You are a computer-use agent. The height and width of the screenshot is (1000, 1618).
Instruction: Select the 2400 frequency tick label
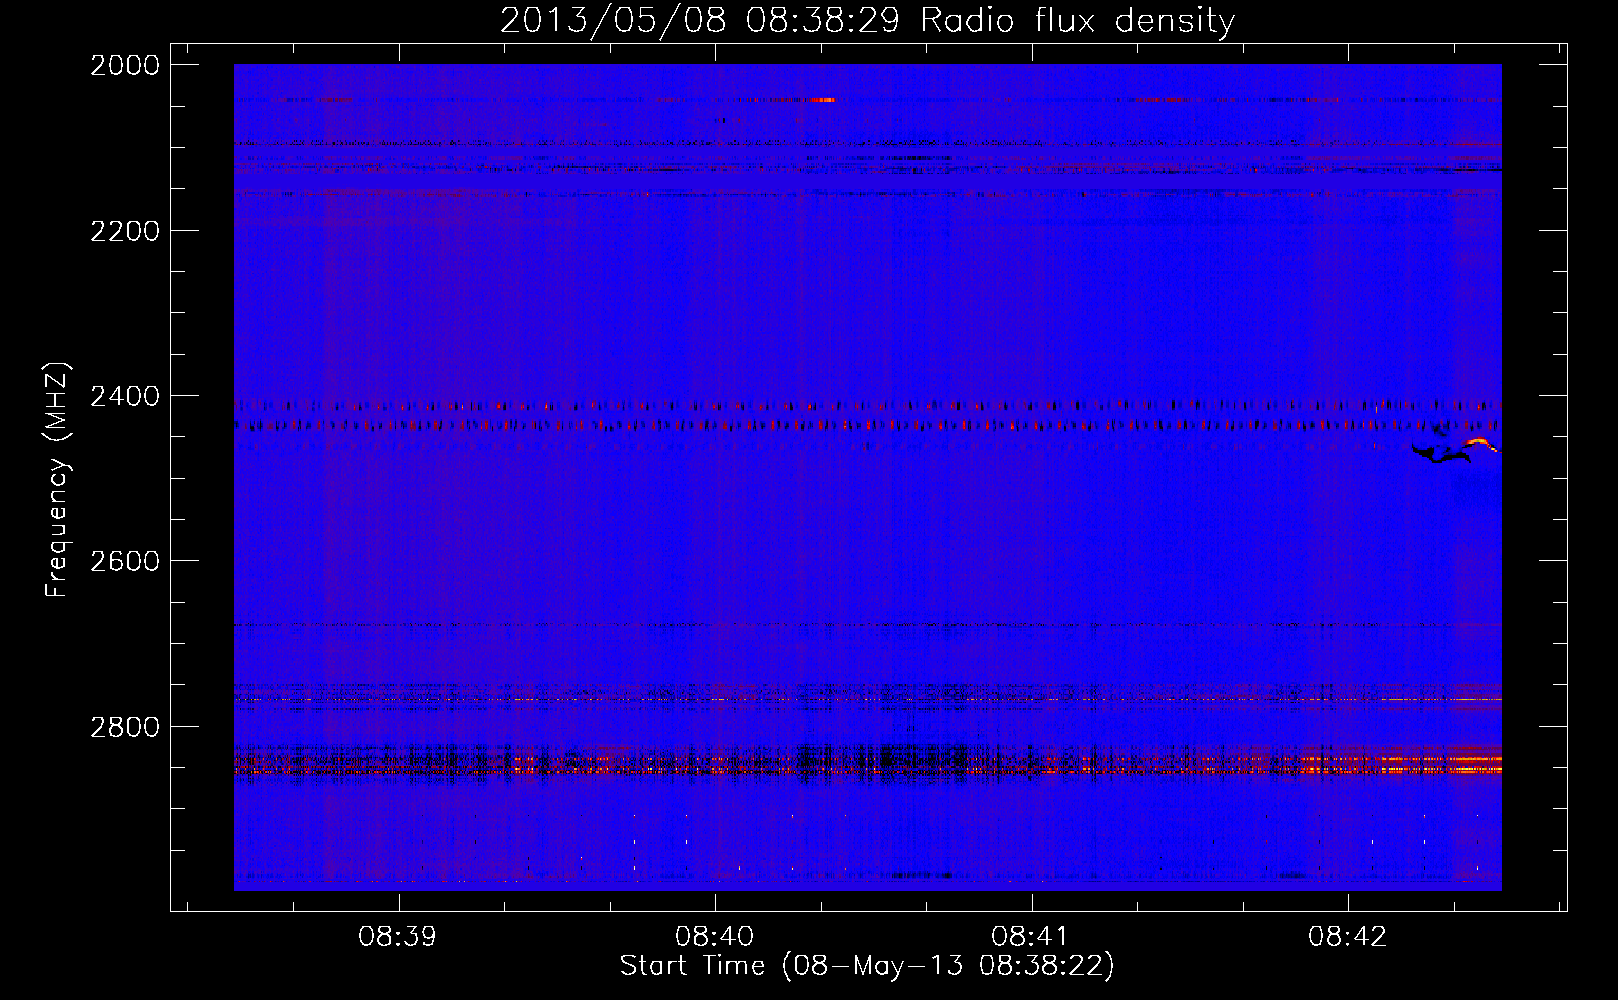[125, 396]
